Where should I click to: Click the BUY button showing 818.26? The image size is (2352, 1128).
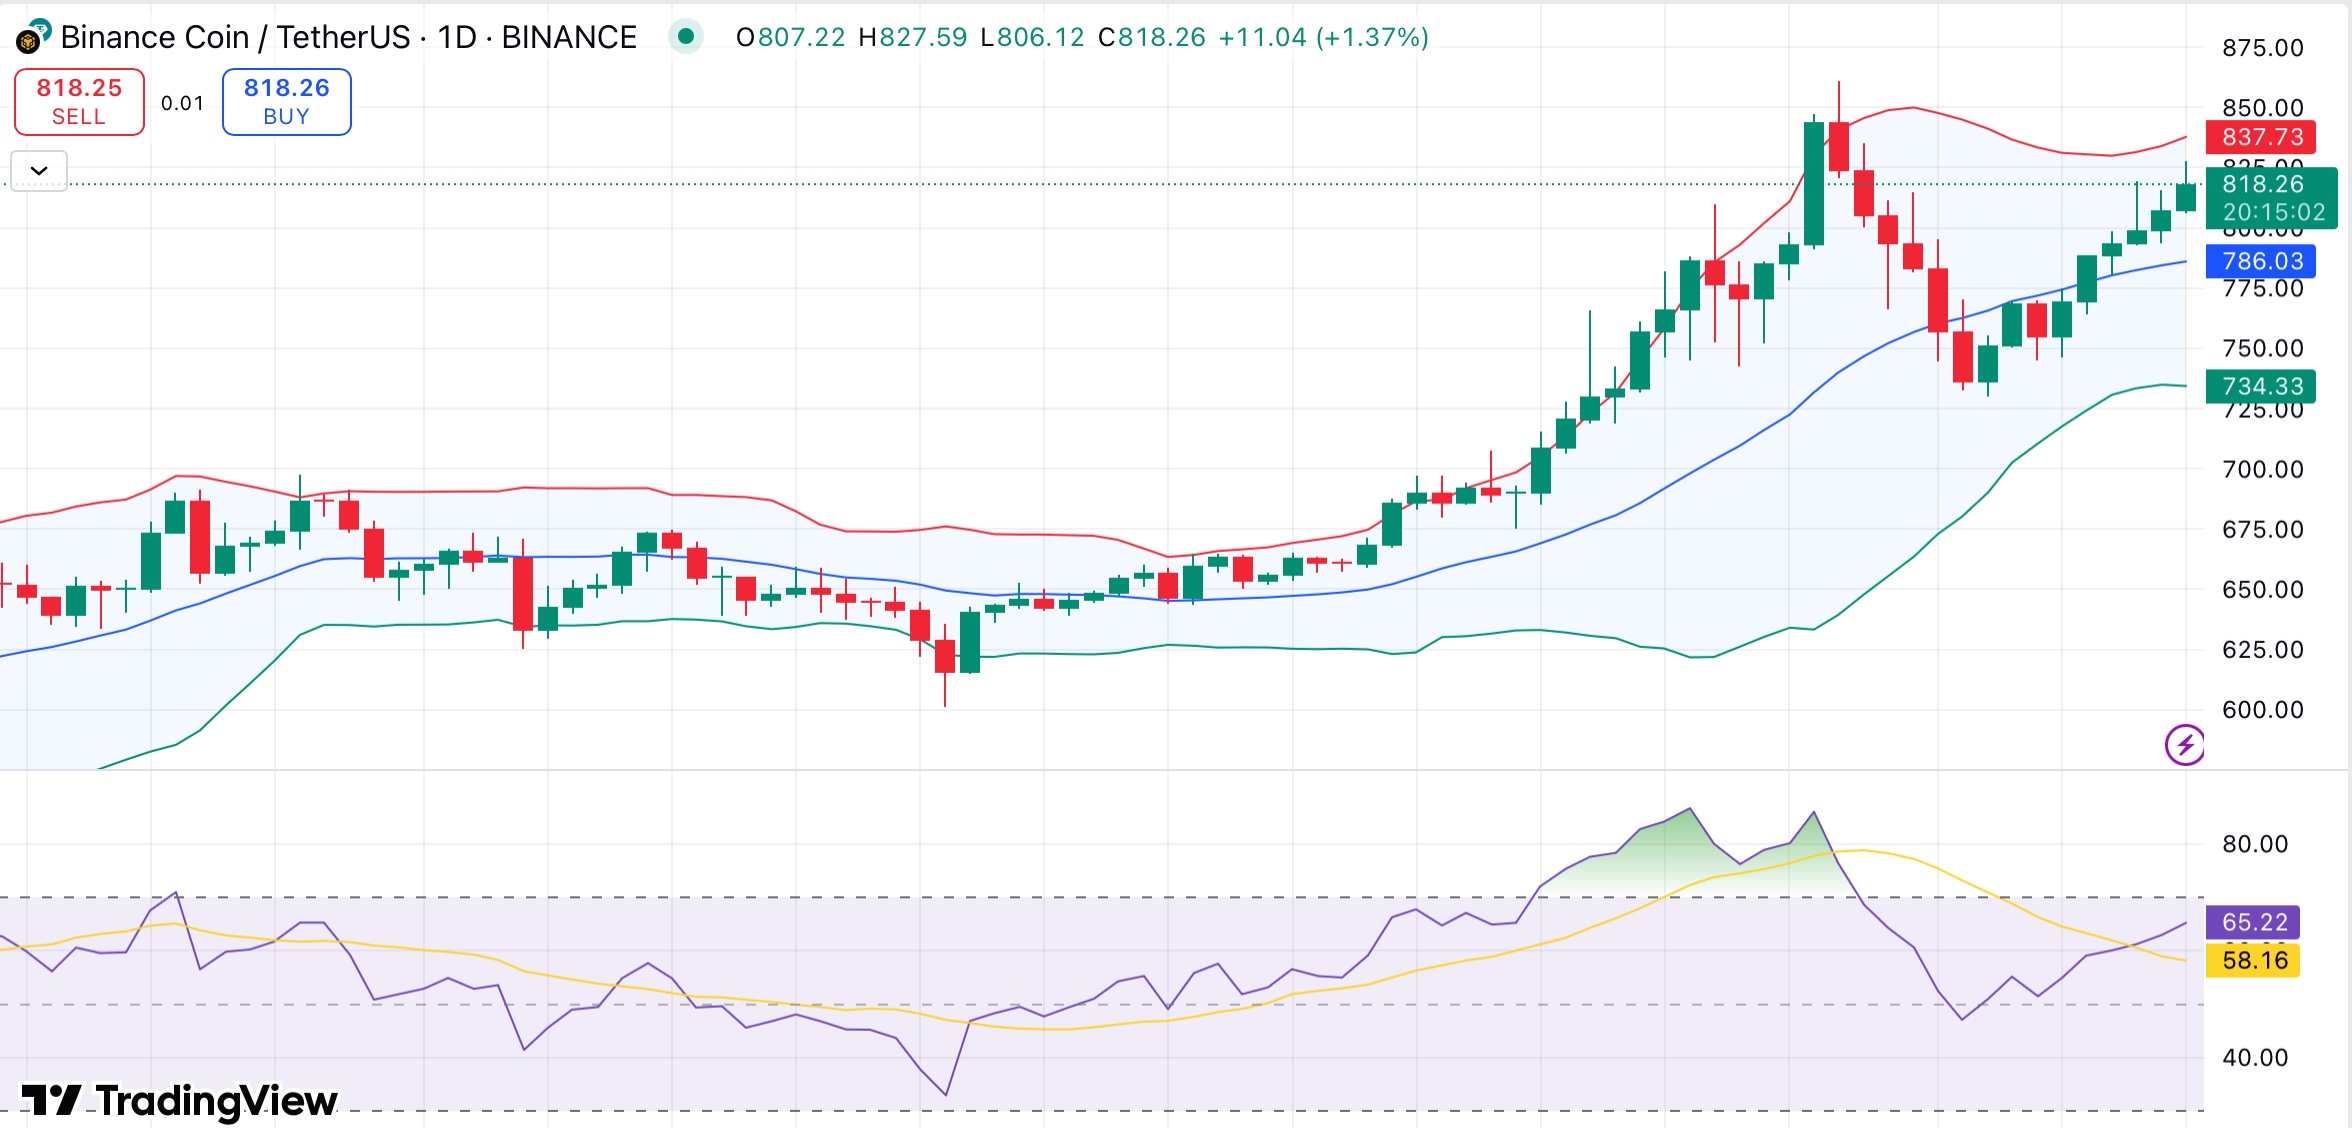[x=286, y=100]
